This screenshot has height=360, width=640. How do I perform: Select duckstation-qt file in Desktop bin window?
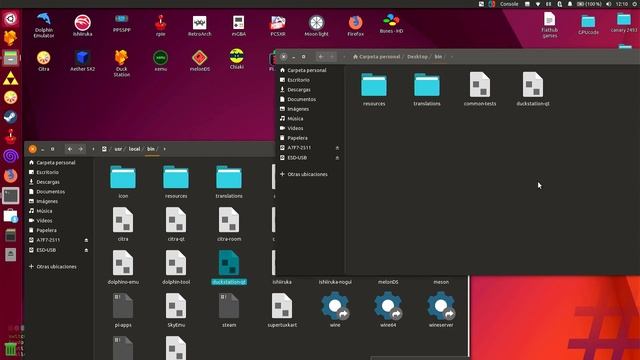533,89
